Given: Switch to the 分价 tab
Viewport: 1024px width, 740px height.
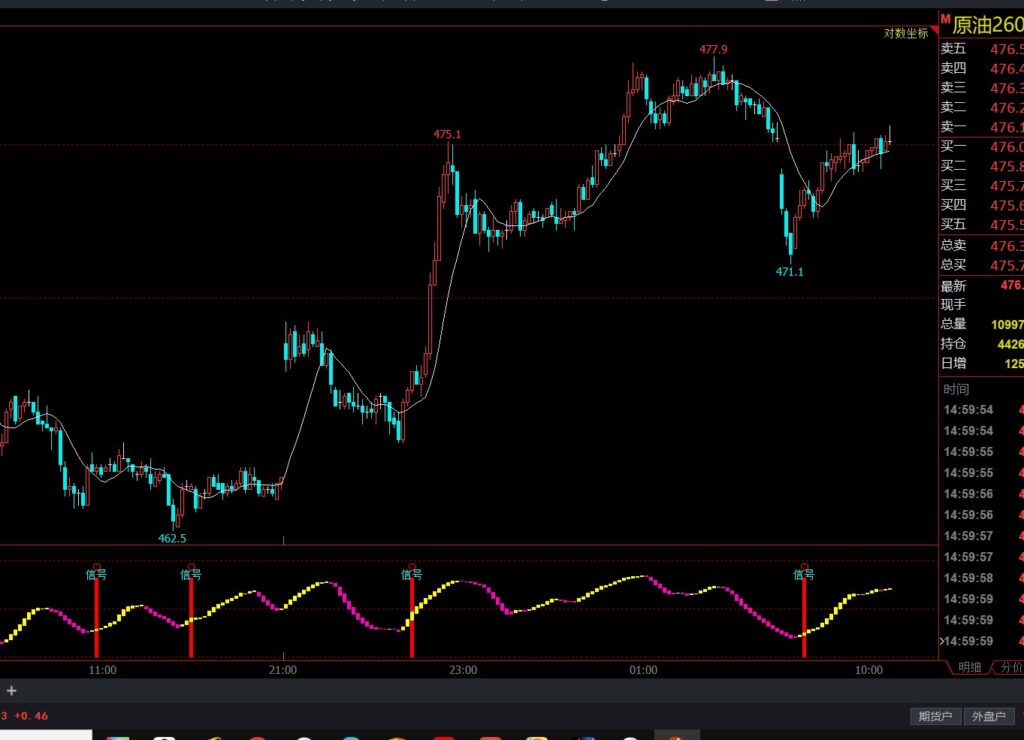Looking at the screenshot, I should [x=1010, y=667].
